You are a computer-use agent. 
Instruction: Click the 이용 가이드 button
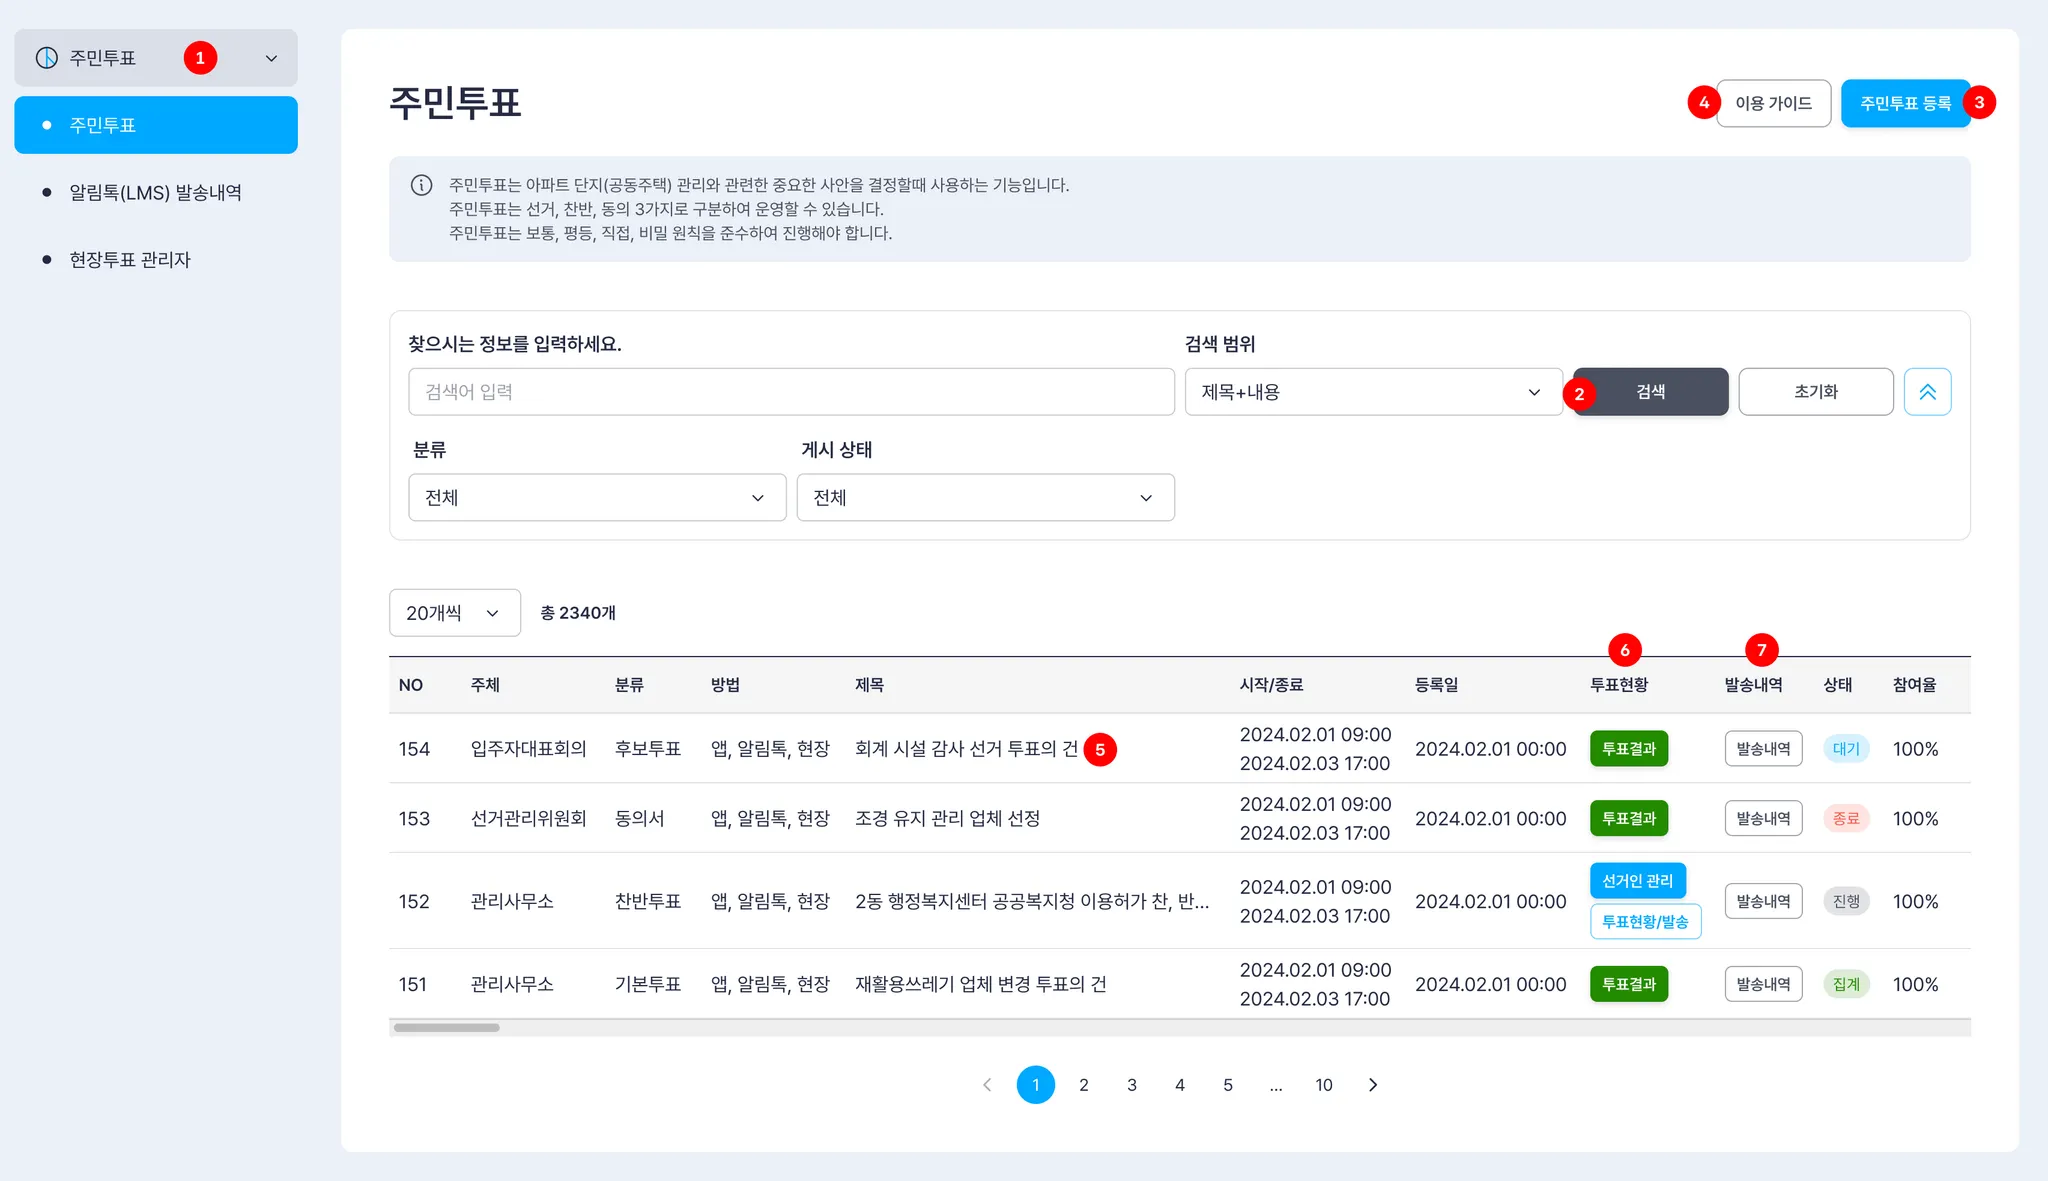1773,103
